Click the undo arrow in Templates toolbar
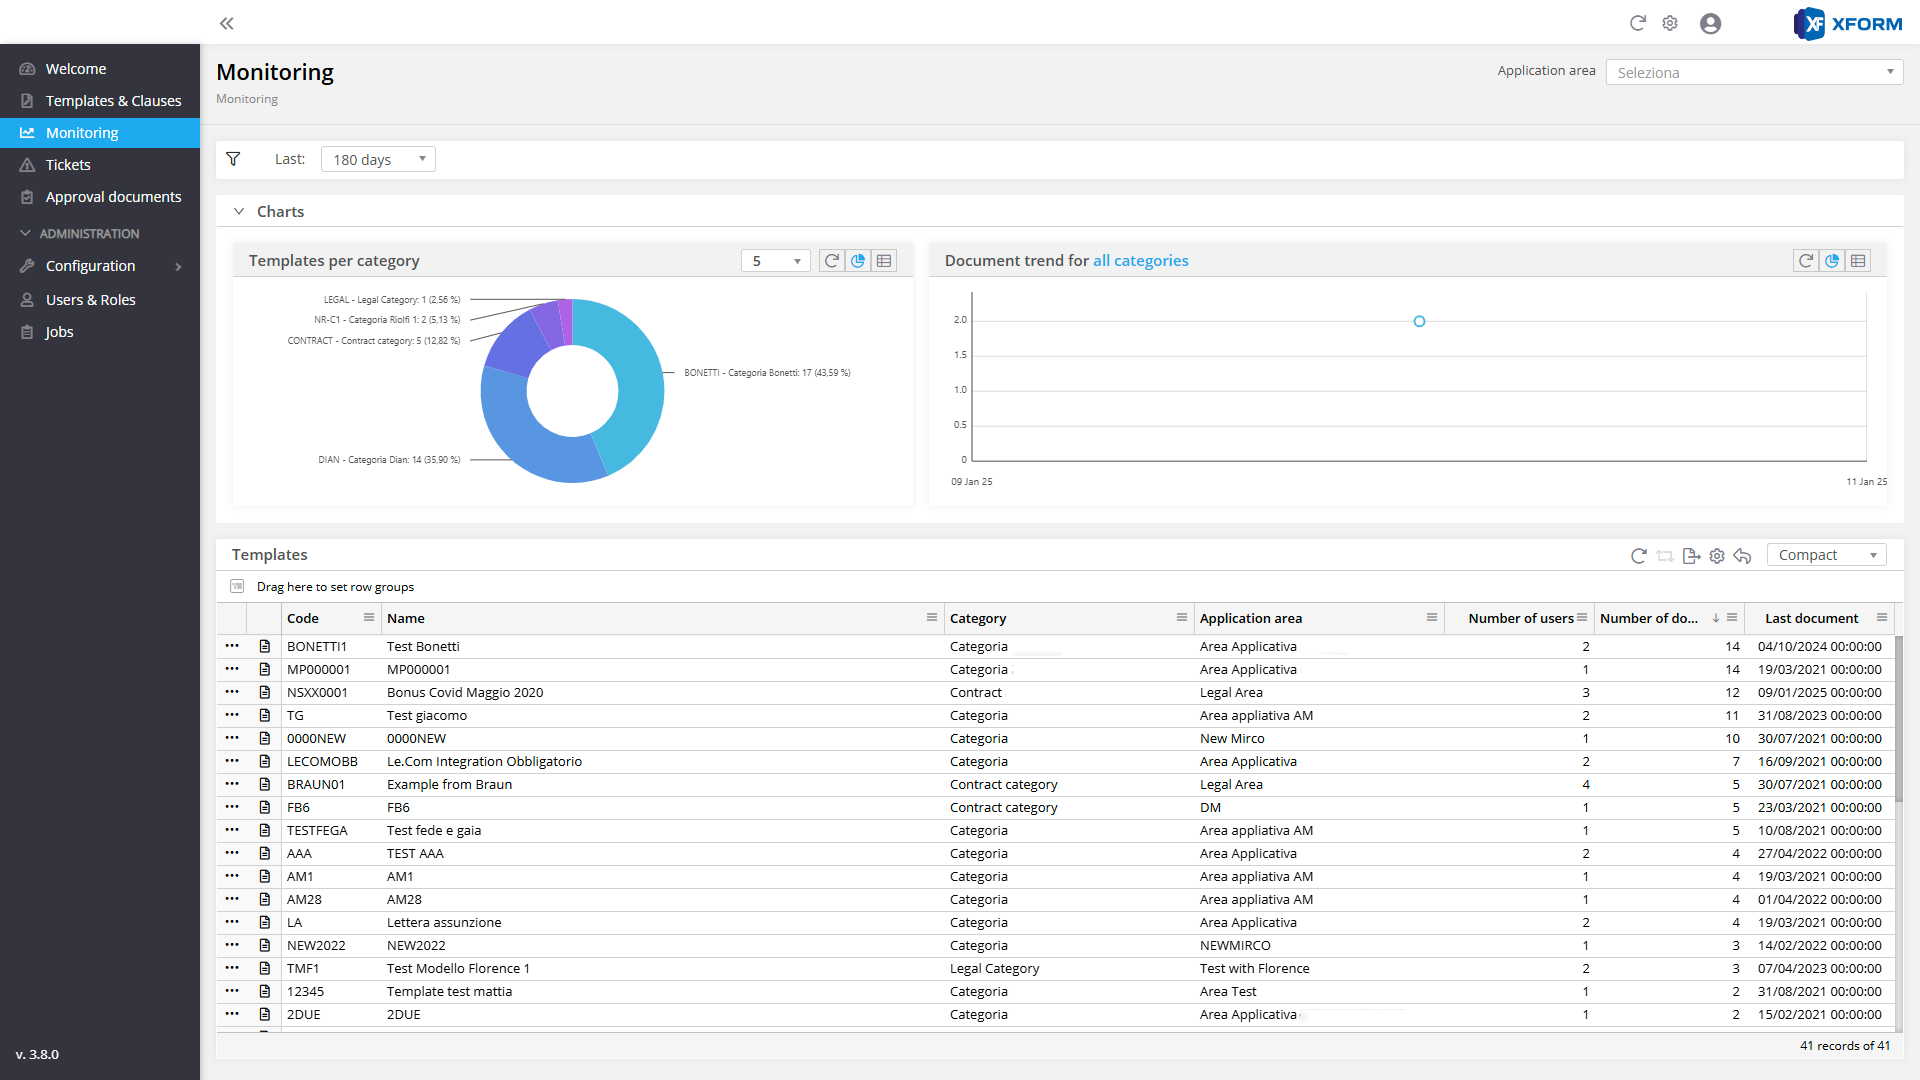Viewport: 1920px width, 1080px height. pyautogui.click(x=1743, y=556)
